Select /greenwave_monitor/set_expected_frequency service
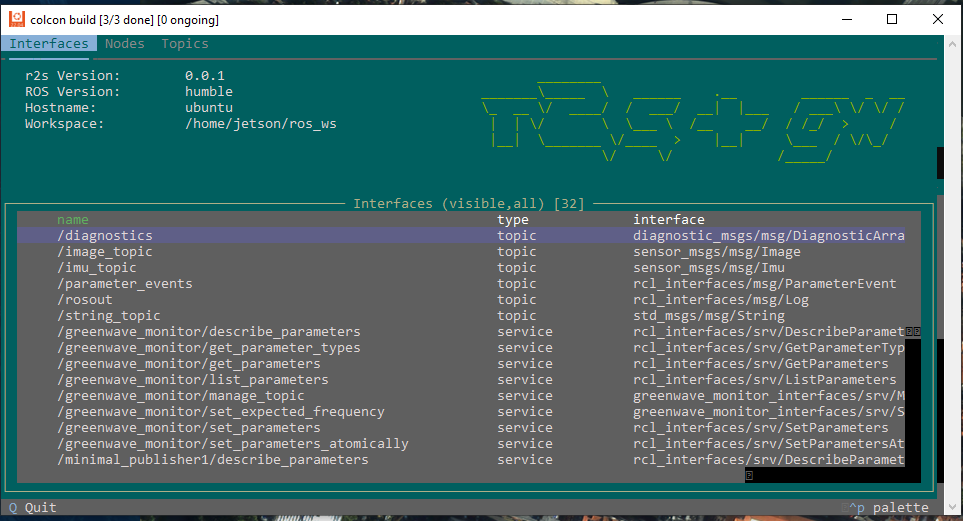Screen dimensions: 963x521 pyautogui.click(x=220, y=412)
